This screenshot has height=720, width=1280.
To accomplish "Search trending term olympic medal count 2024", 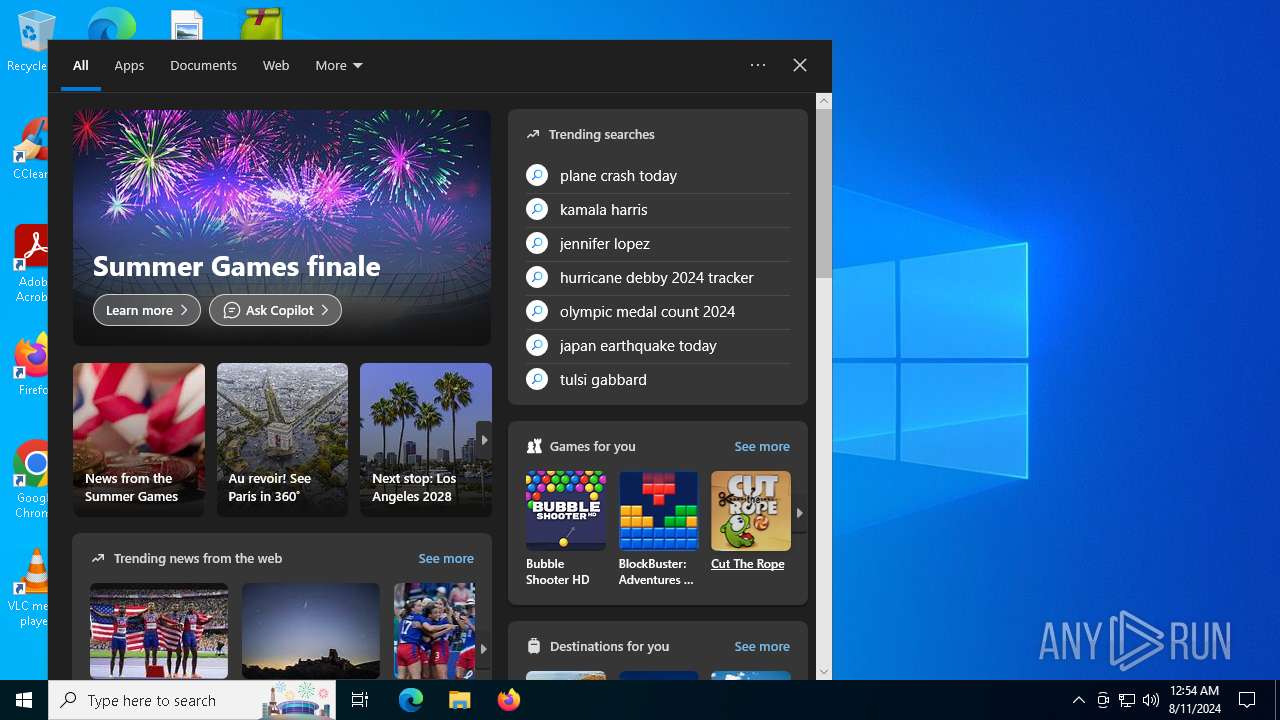I will tap(647, 311).
